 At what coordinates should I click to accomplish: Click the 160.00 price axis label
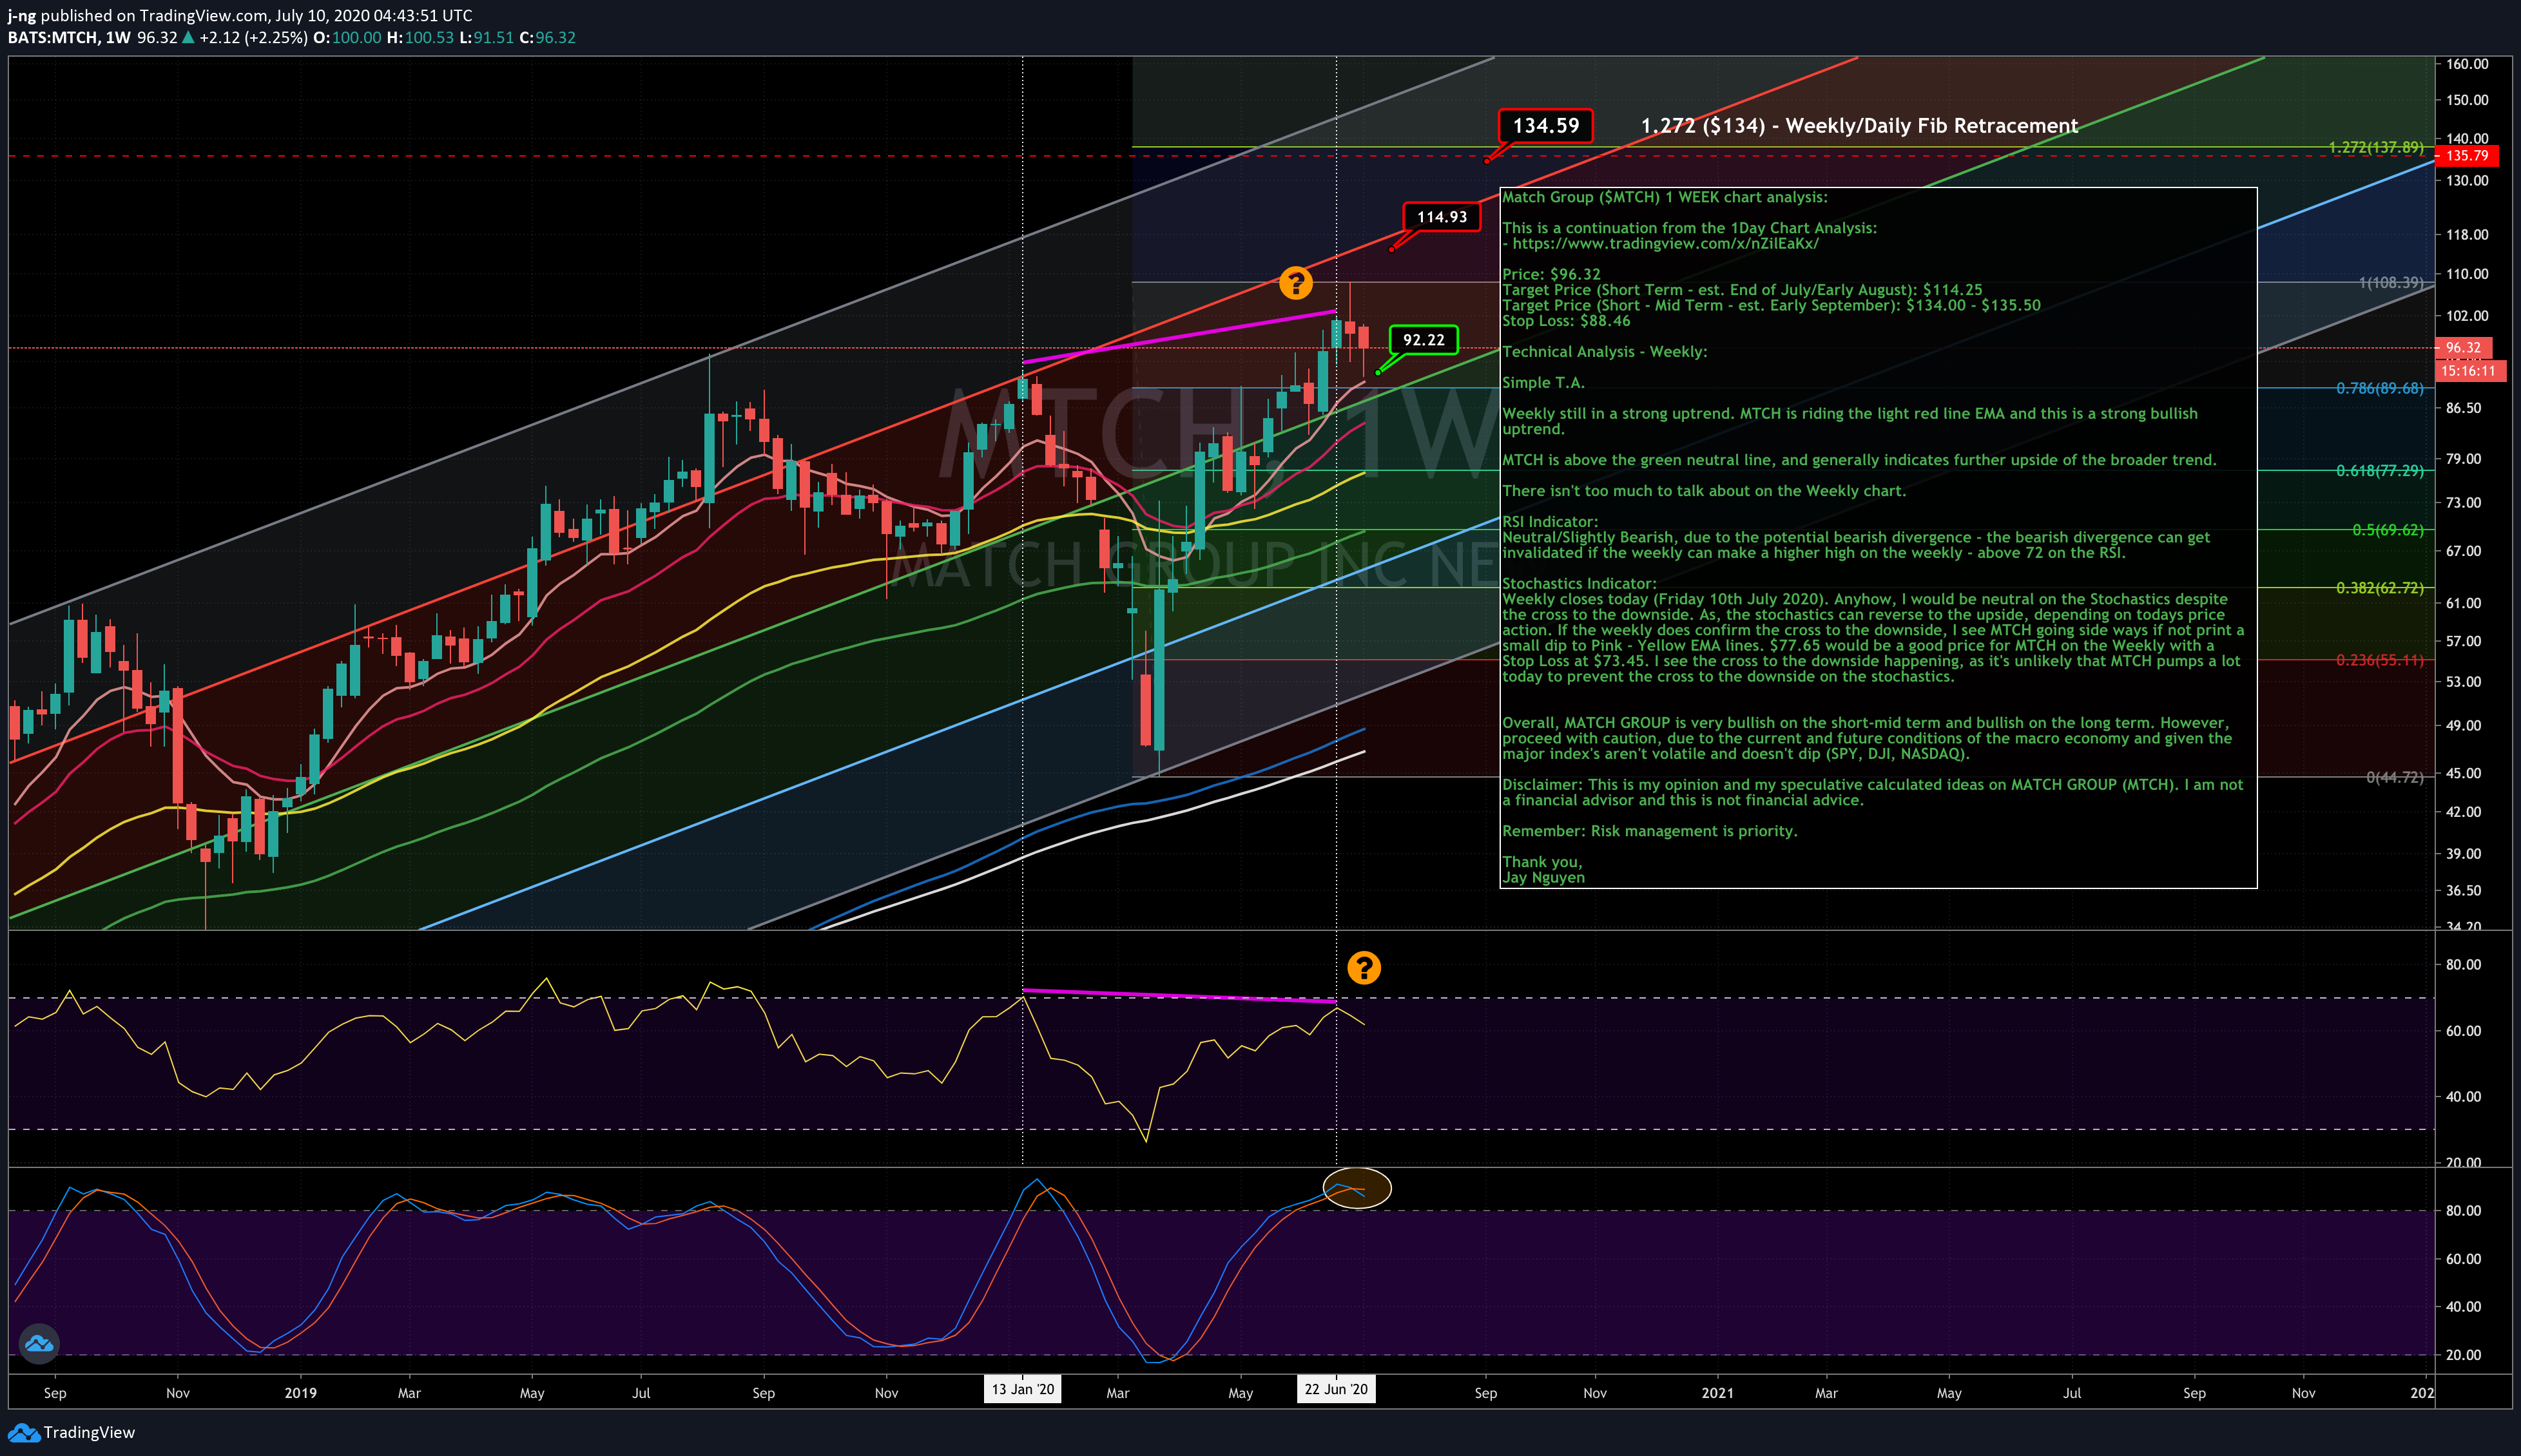2467,64
